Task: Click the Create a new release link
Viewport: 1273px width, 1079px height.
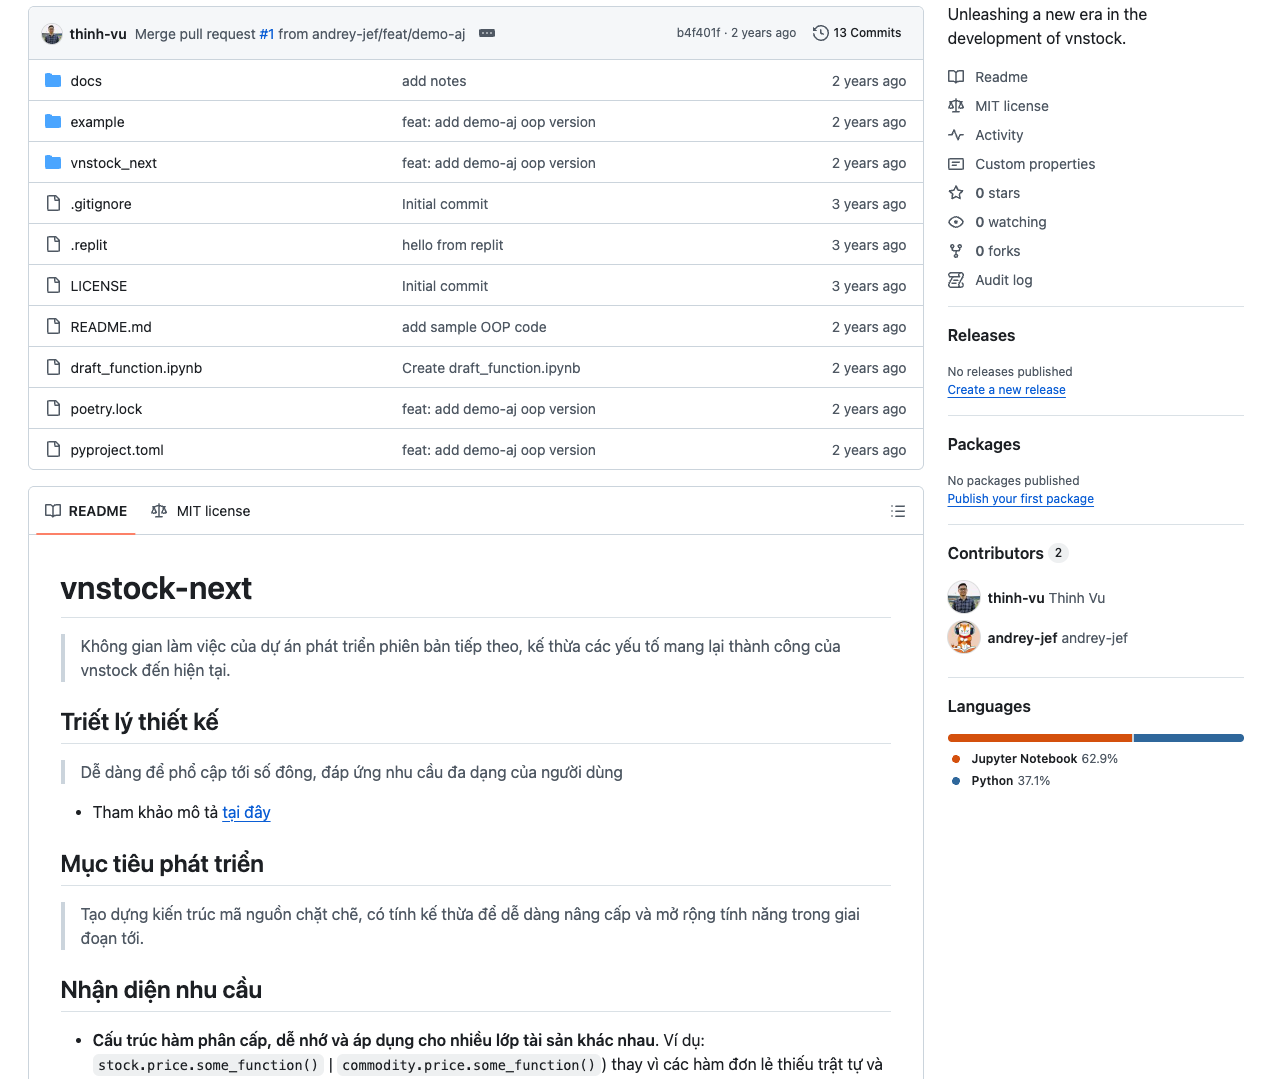Action: pyautogui.click(x=1006, y=390)
